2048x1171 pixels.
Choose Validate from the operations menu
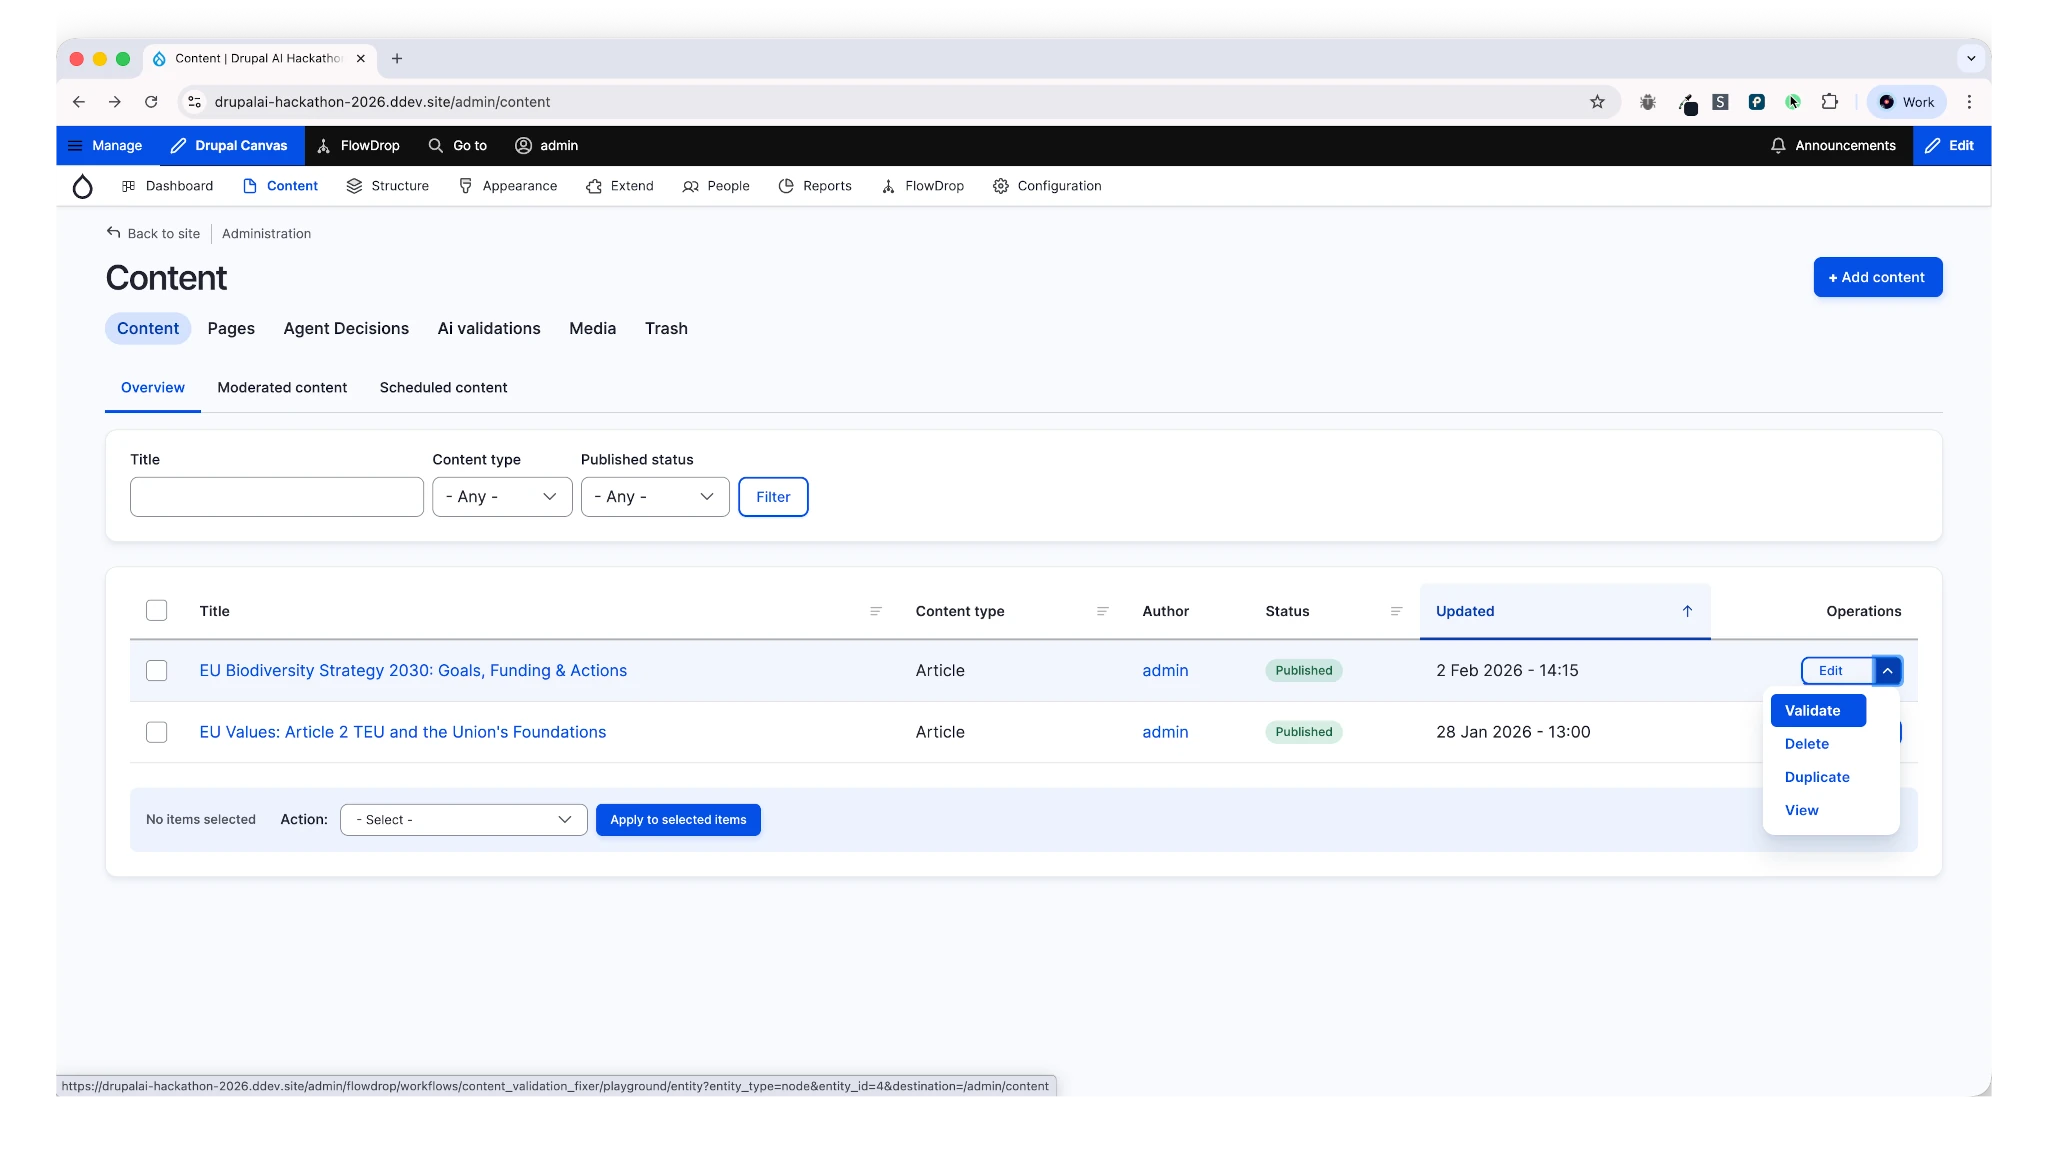1813,711
